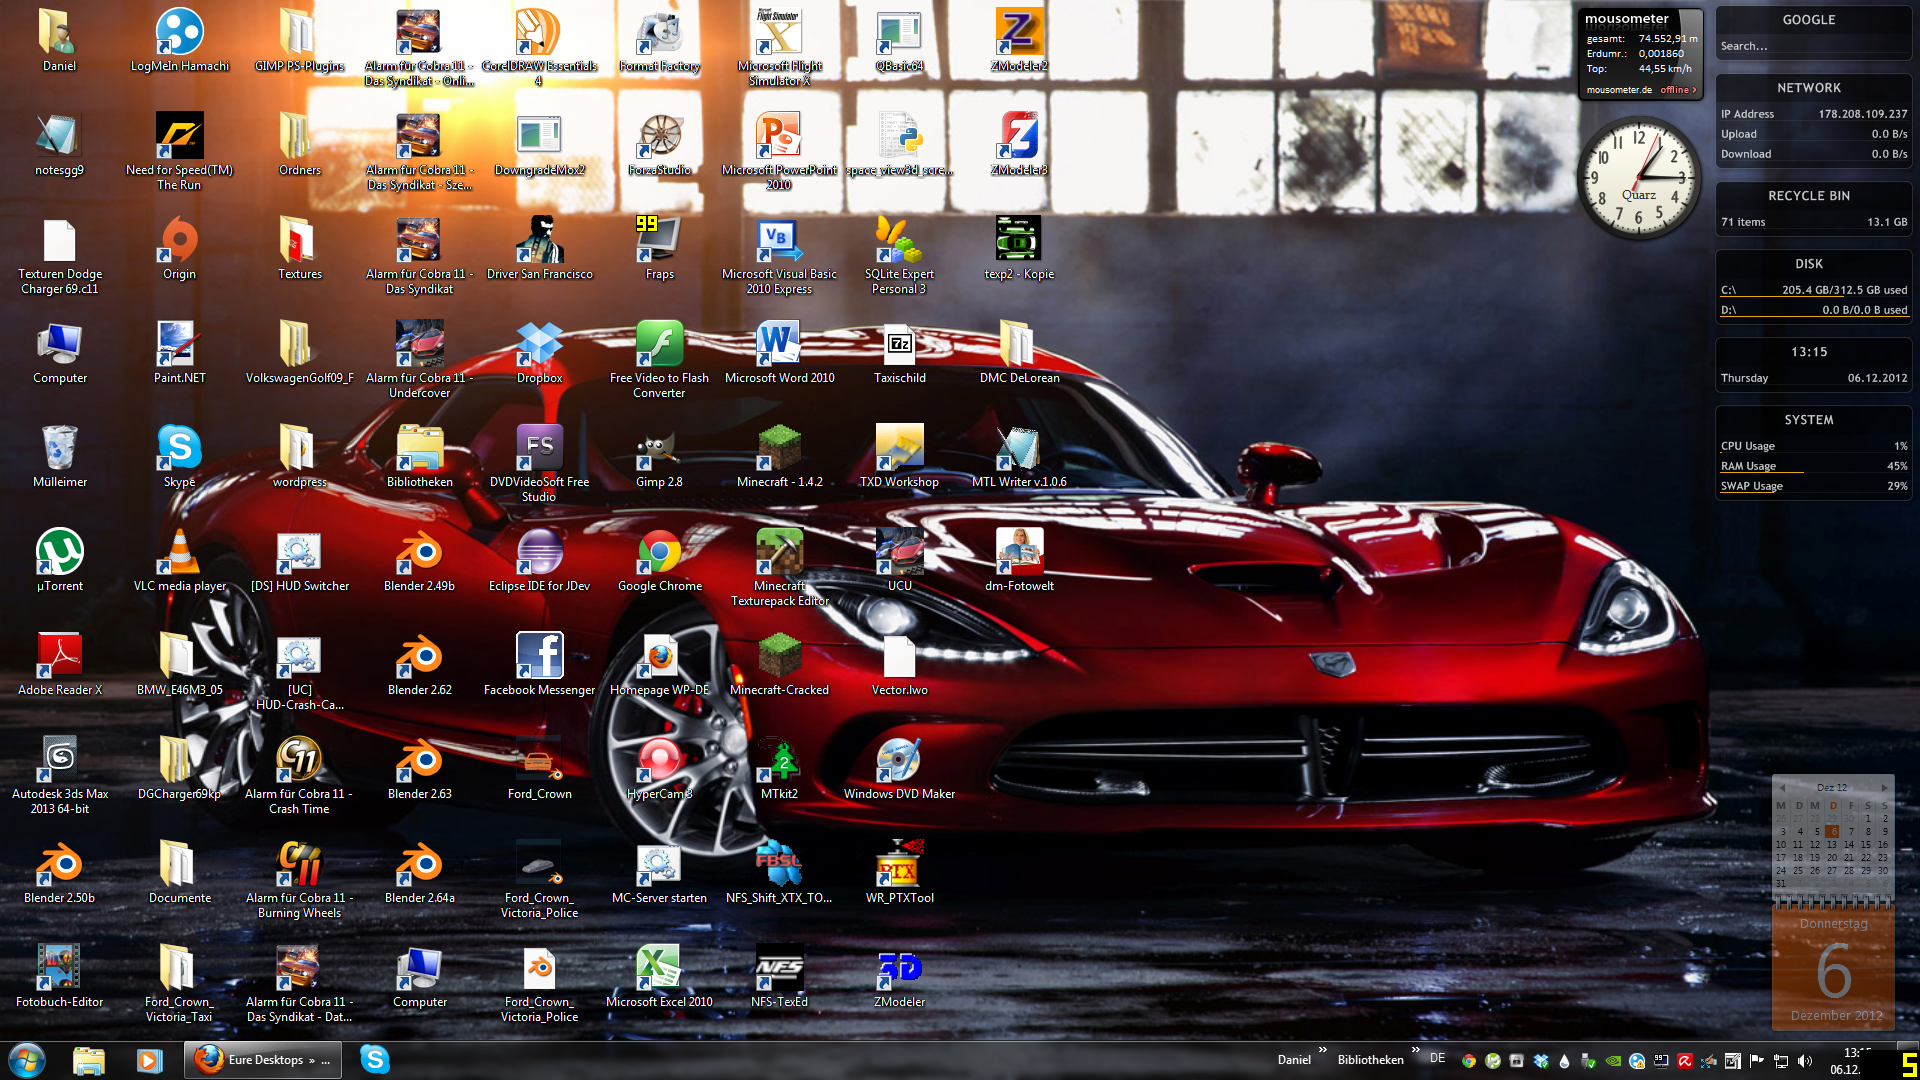This screenshot has height=1080, width=1920.
Task: Open the Daniel user folder
Action: (x=60, y=40)
